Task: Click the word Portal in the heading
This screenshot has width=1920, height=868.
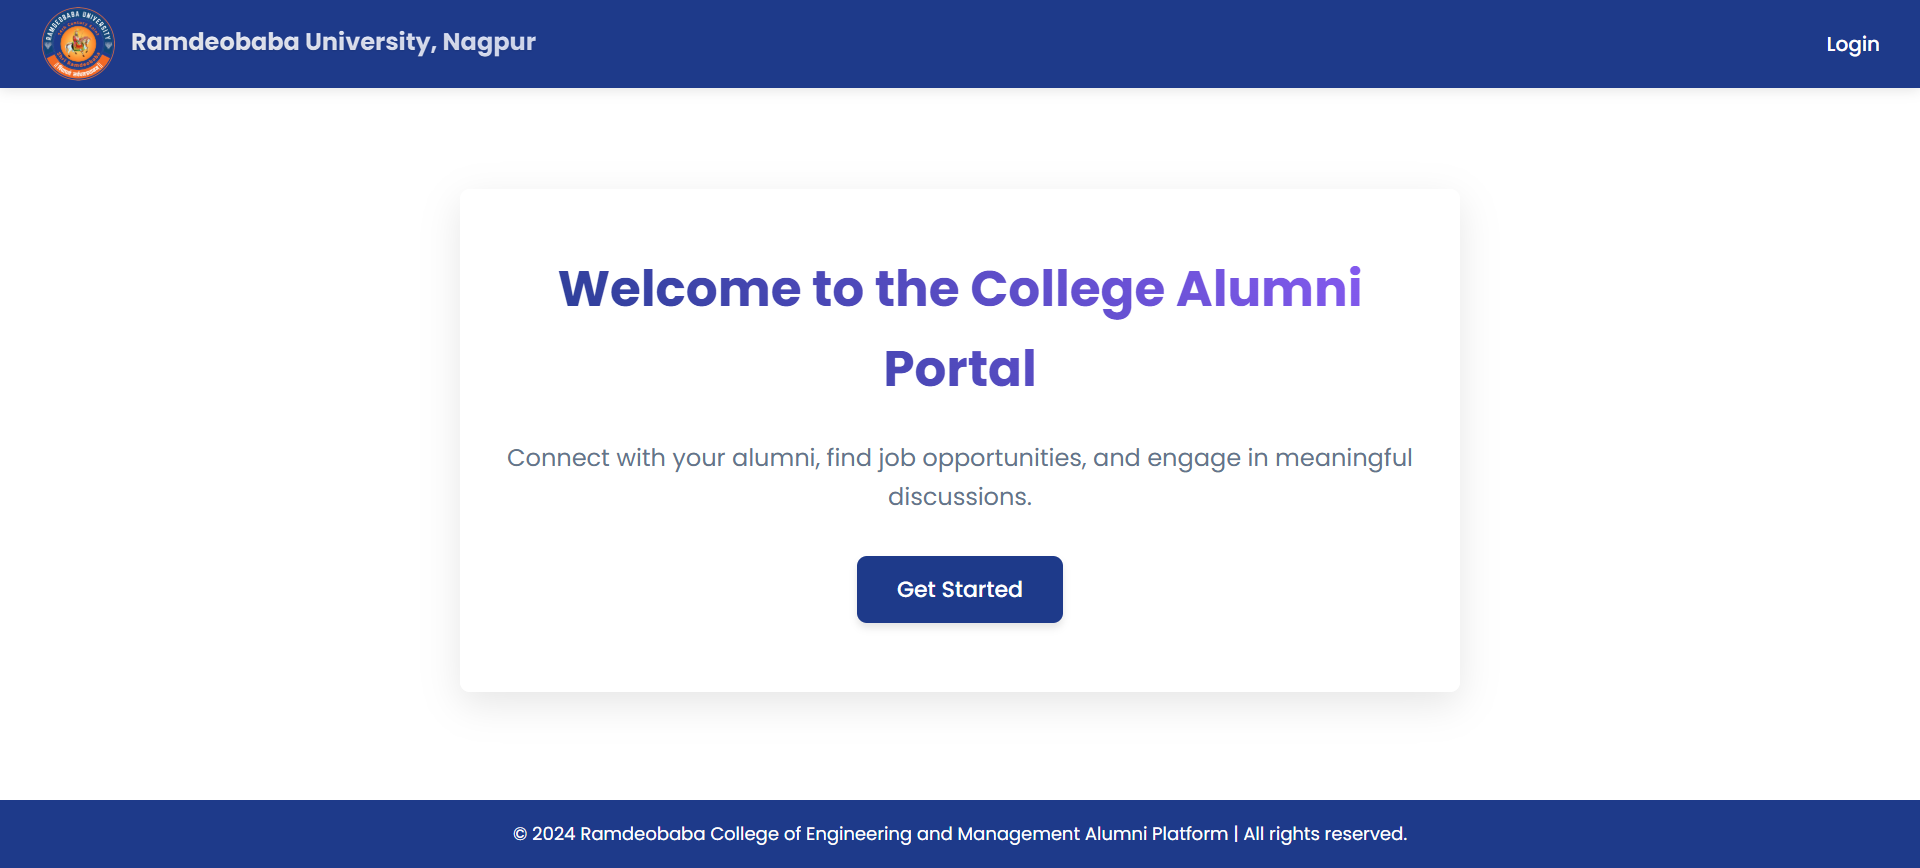Action: point(958,368)
